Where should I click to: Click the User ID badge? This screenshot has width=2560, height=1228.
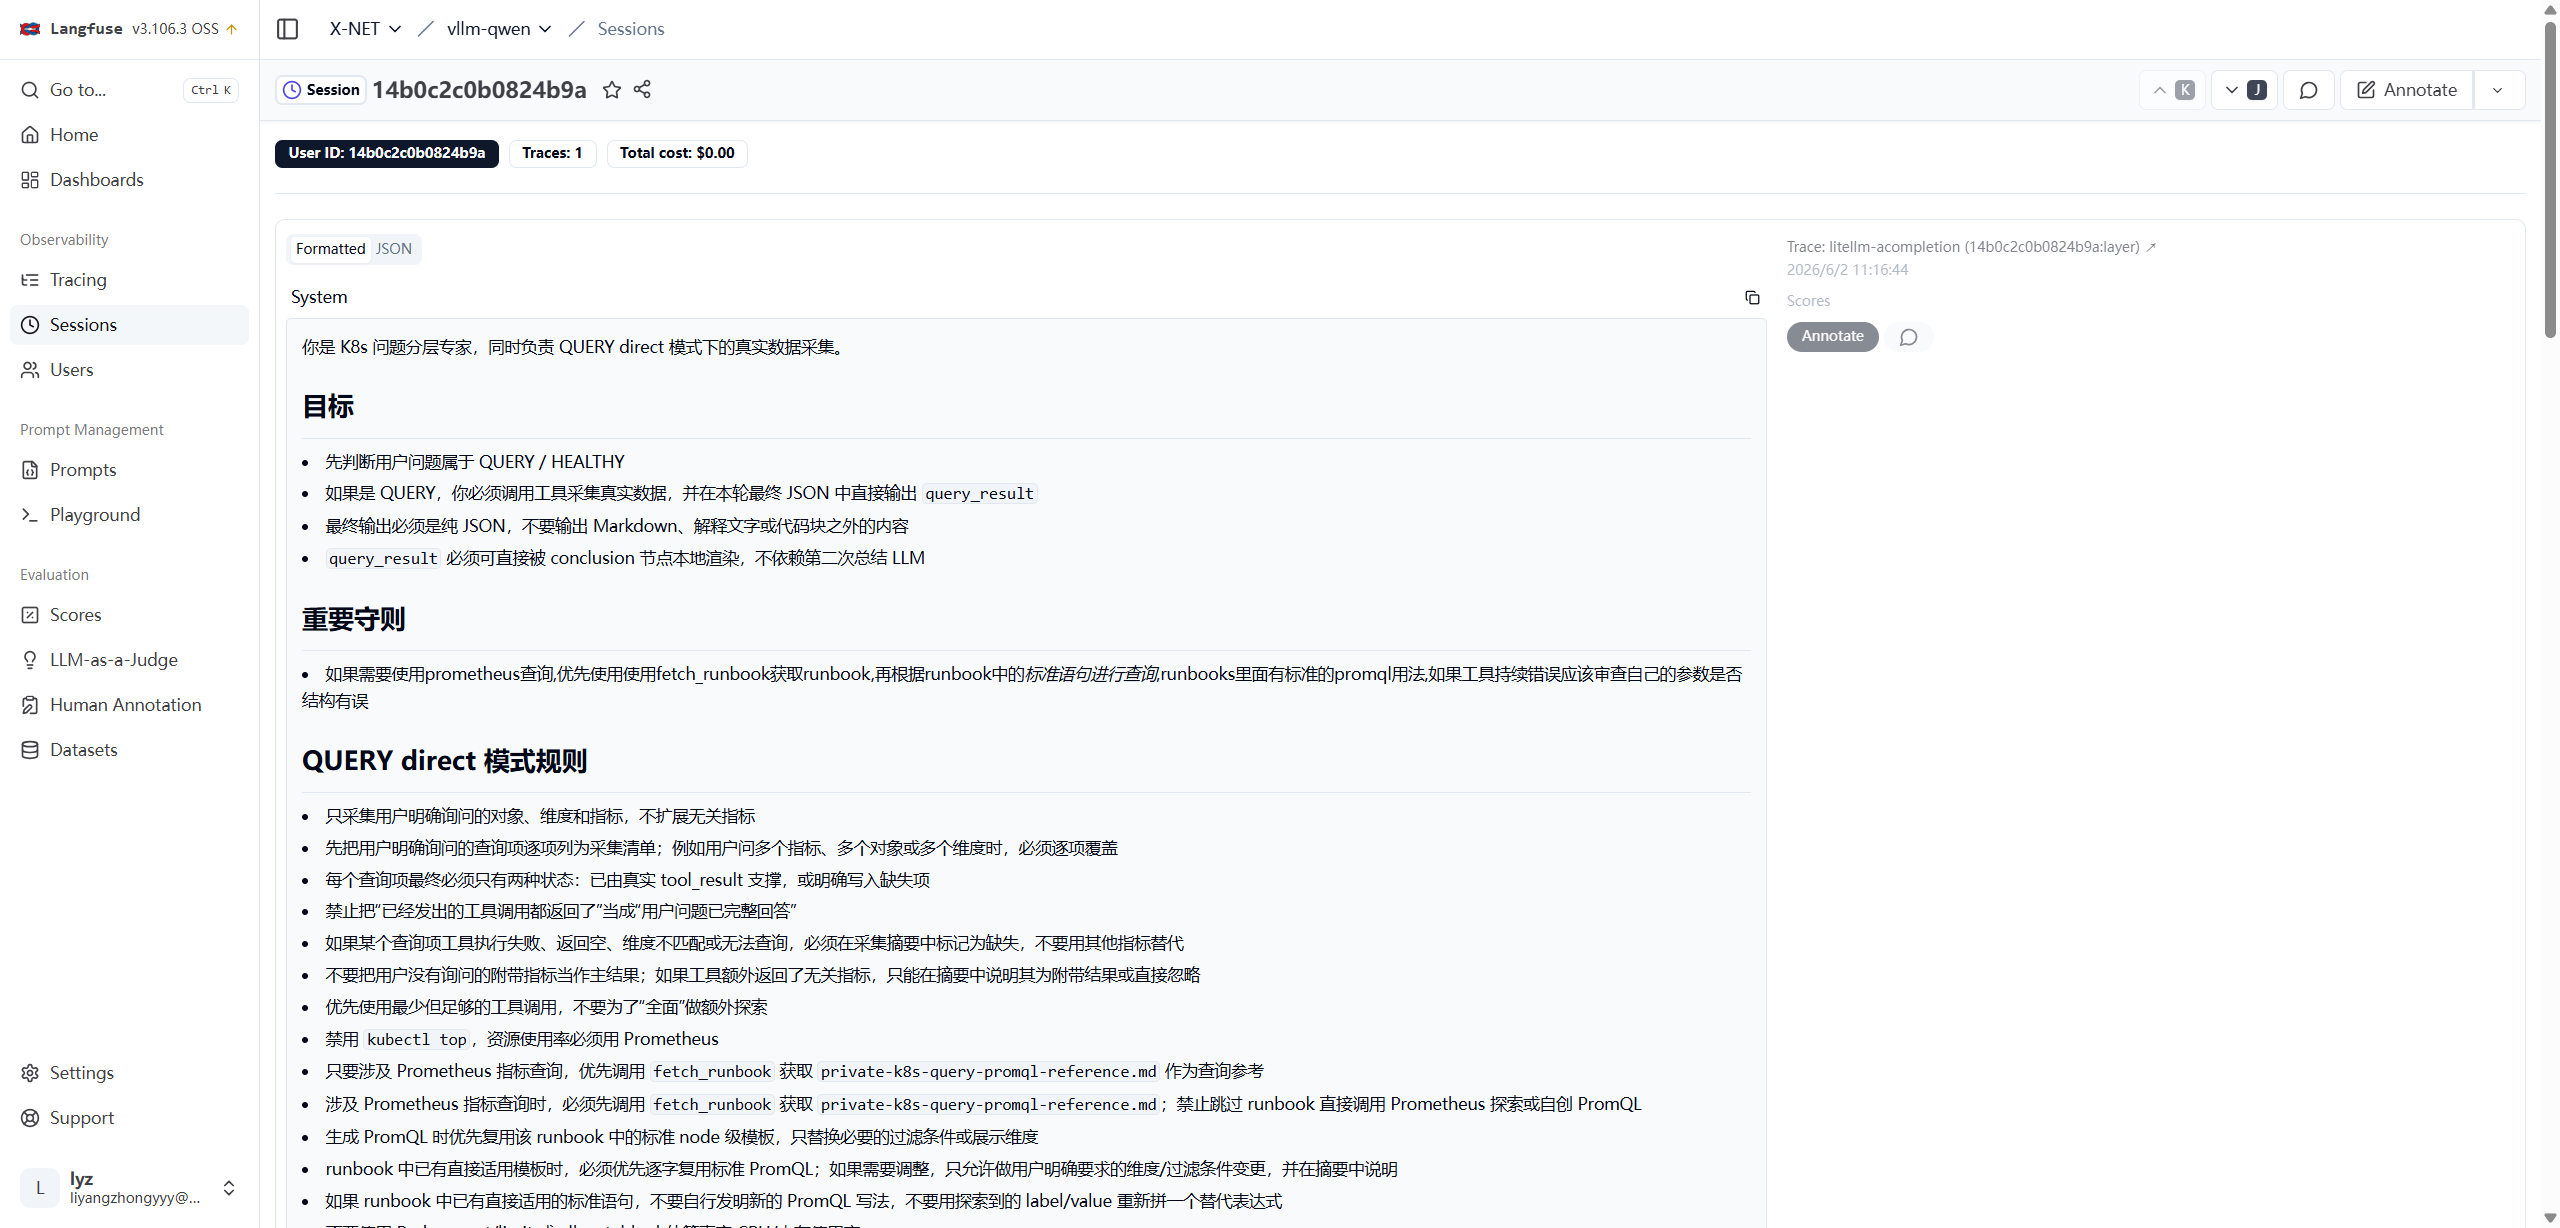point(387,153)
